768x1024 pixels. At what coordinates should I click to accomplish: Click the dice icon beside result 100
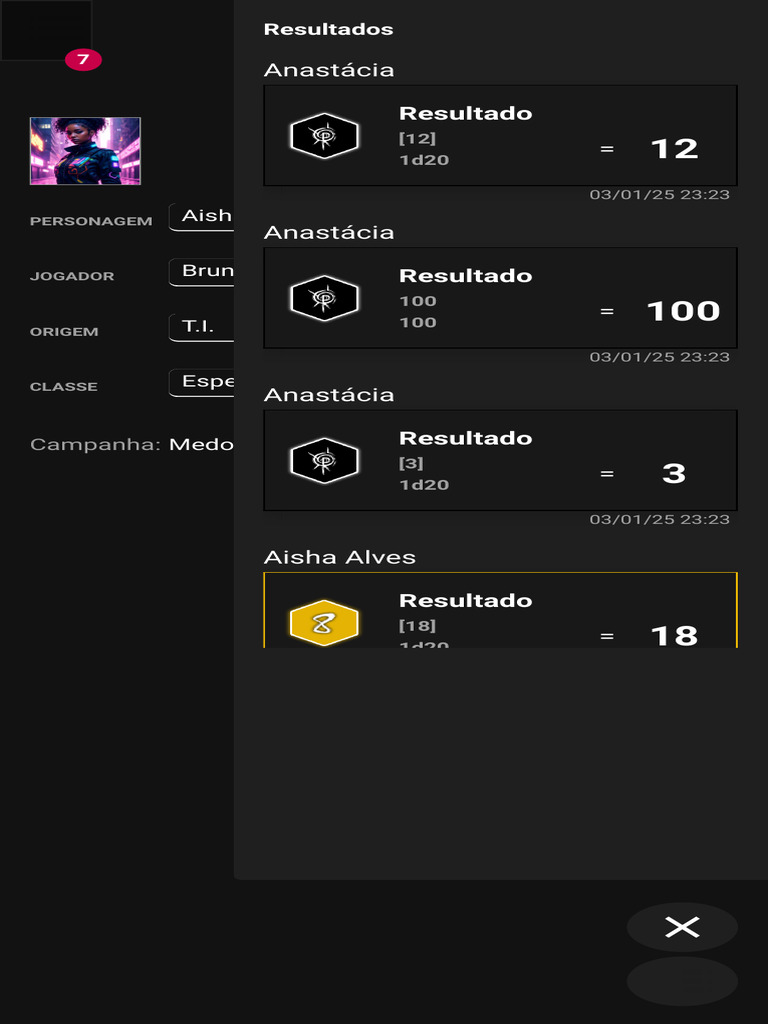click(x=324, y=298)
